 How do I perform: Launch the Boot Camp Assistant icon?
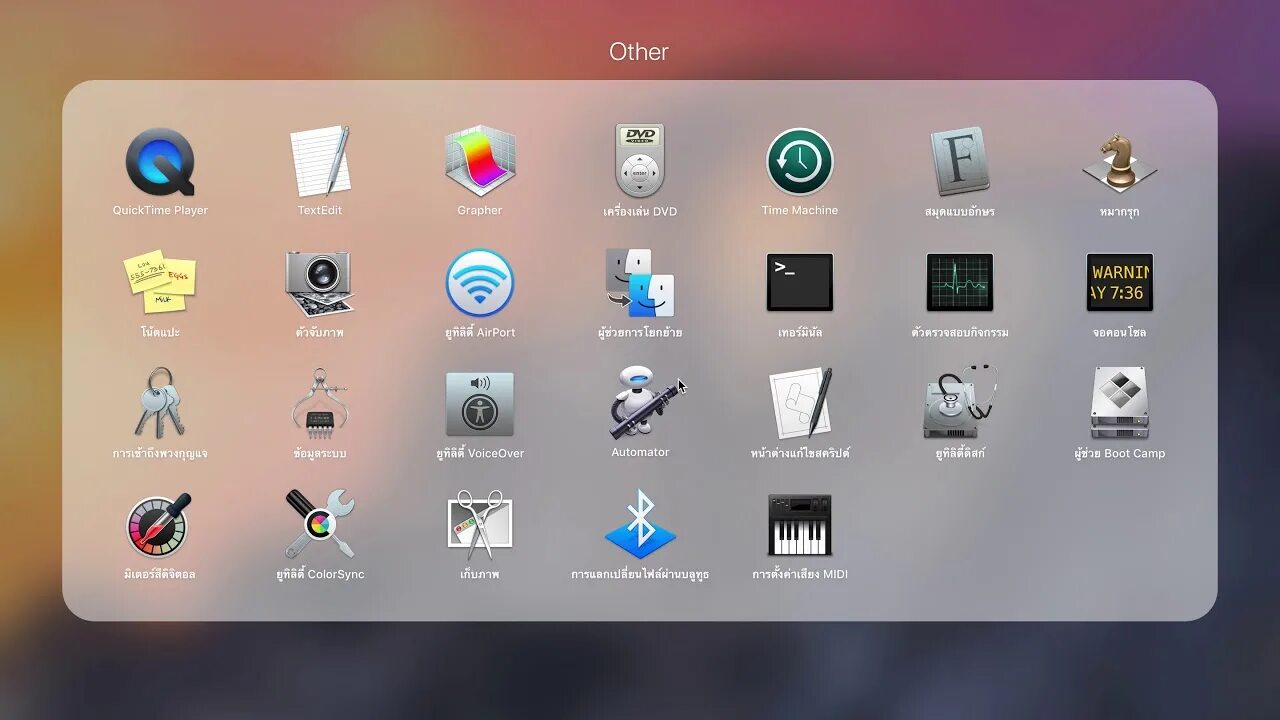1120,403
